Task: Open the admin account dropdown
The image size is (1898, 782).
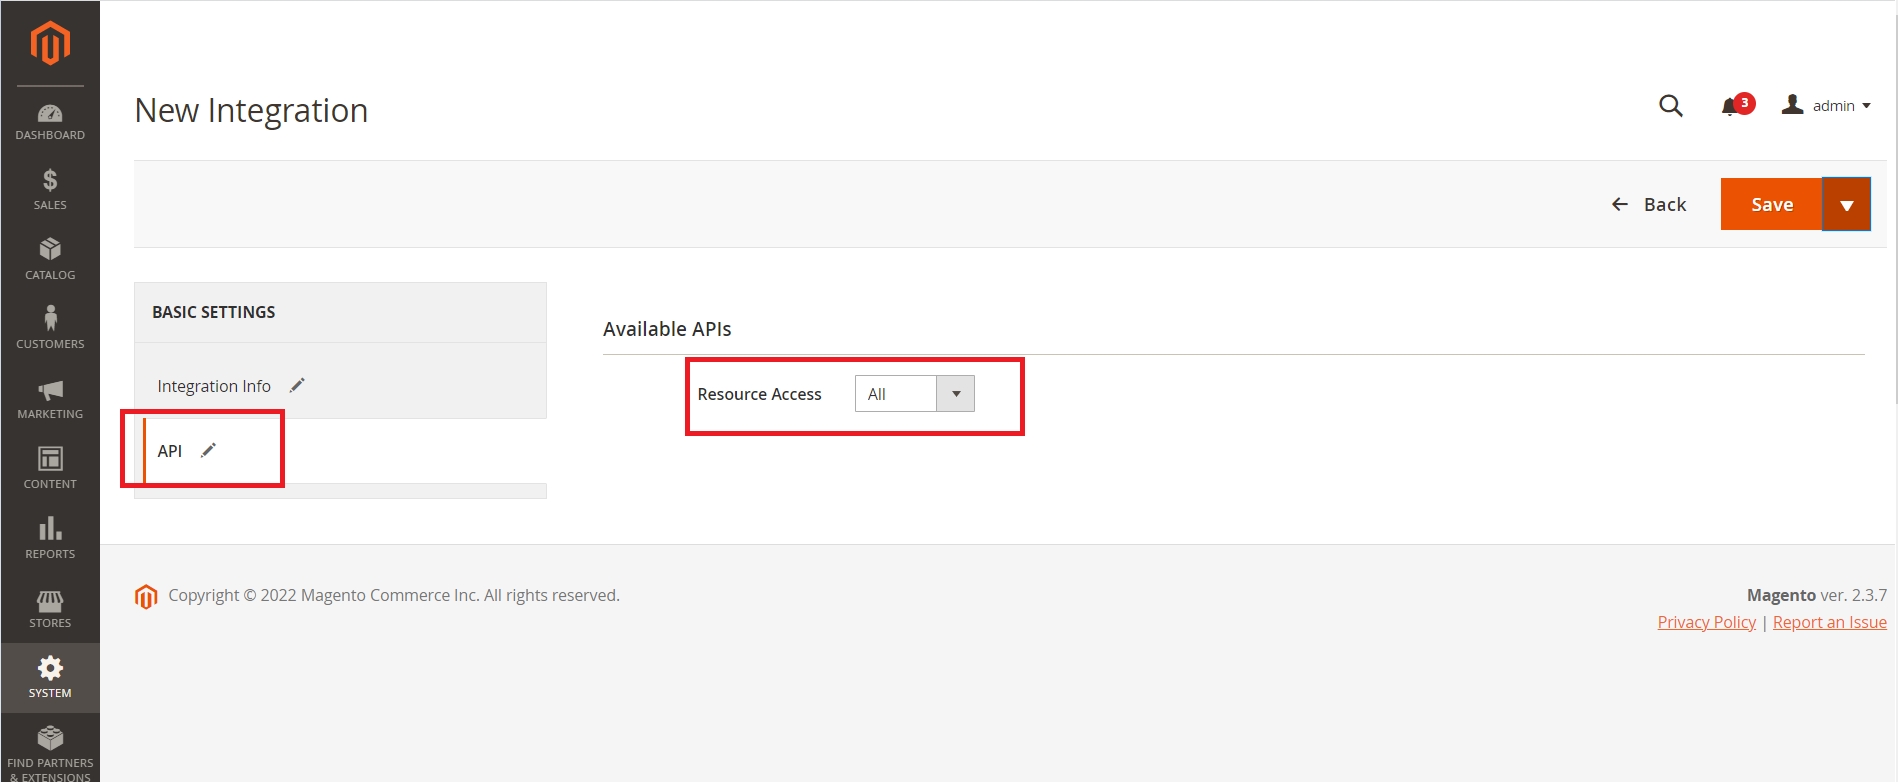Action: (x=1826, y=106)
